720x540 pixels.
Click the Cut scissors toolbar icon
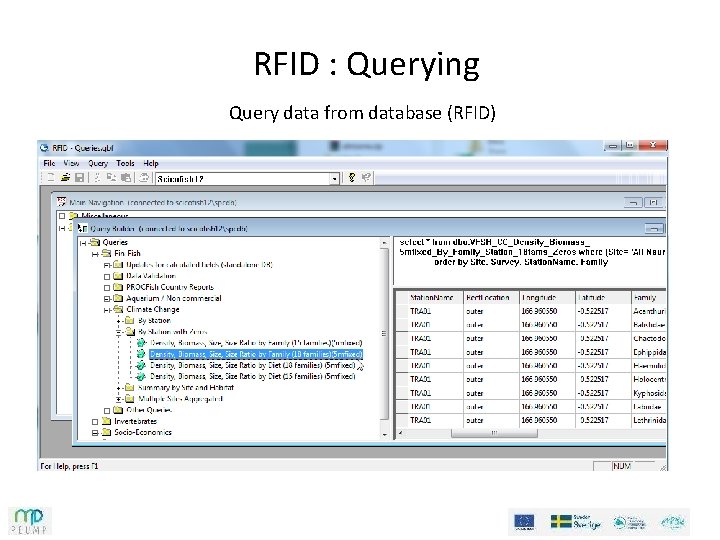[97, 178]
